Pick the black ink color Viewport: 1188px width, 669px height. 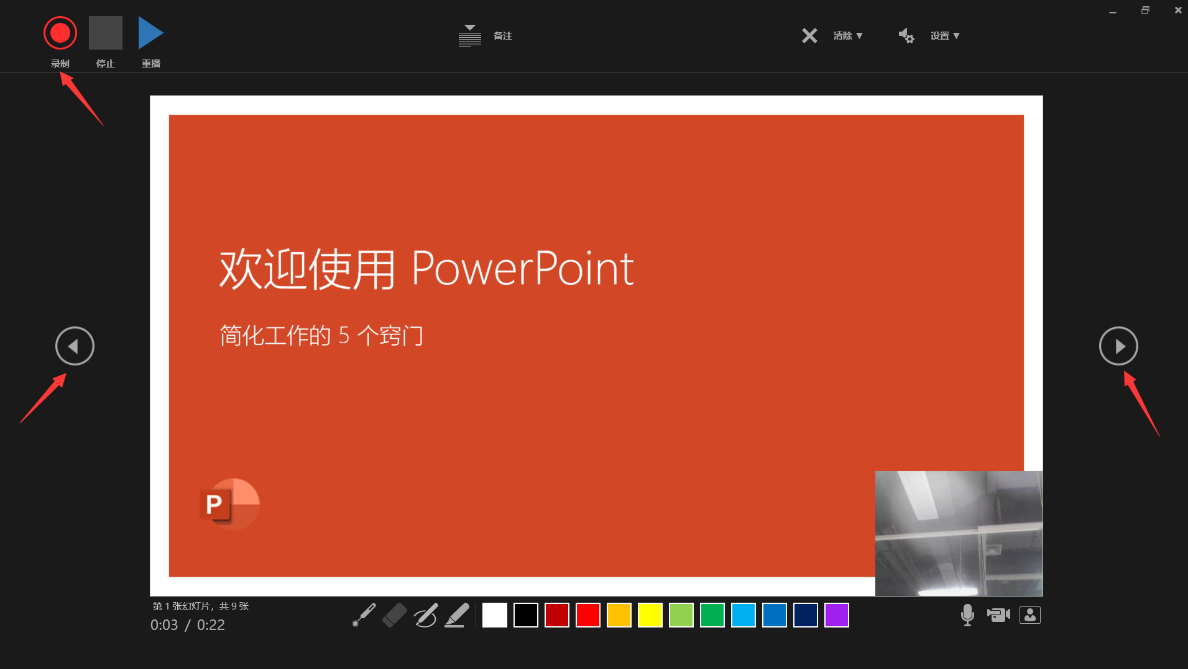coord(526,615)
